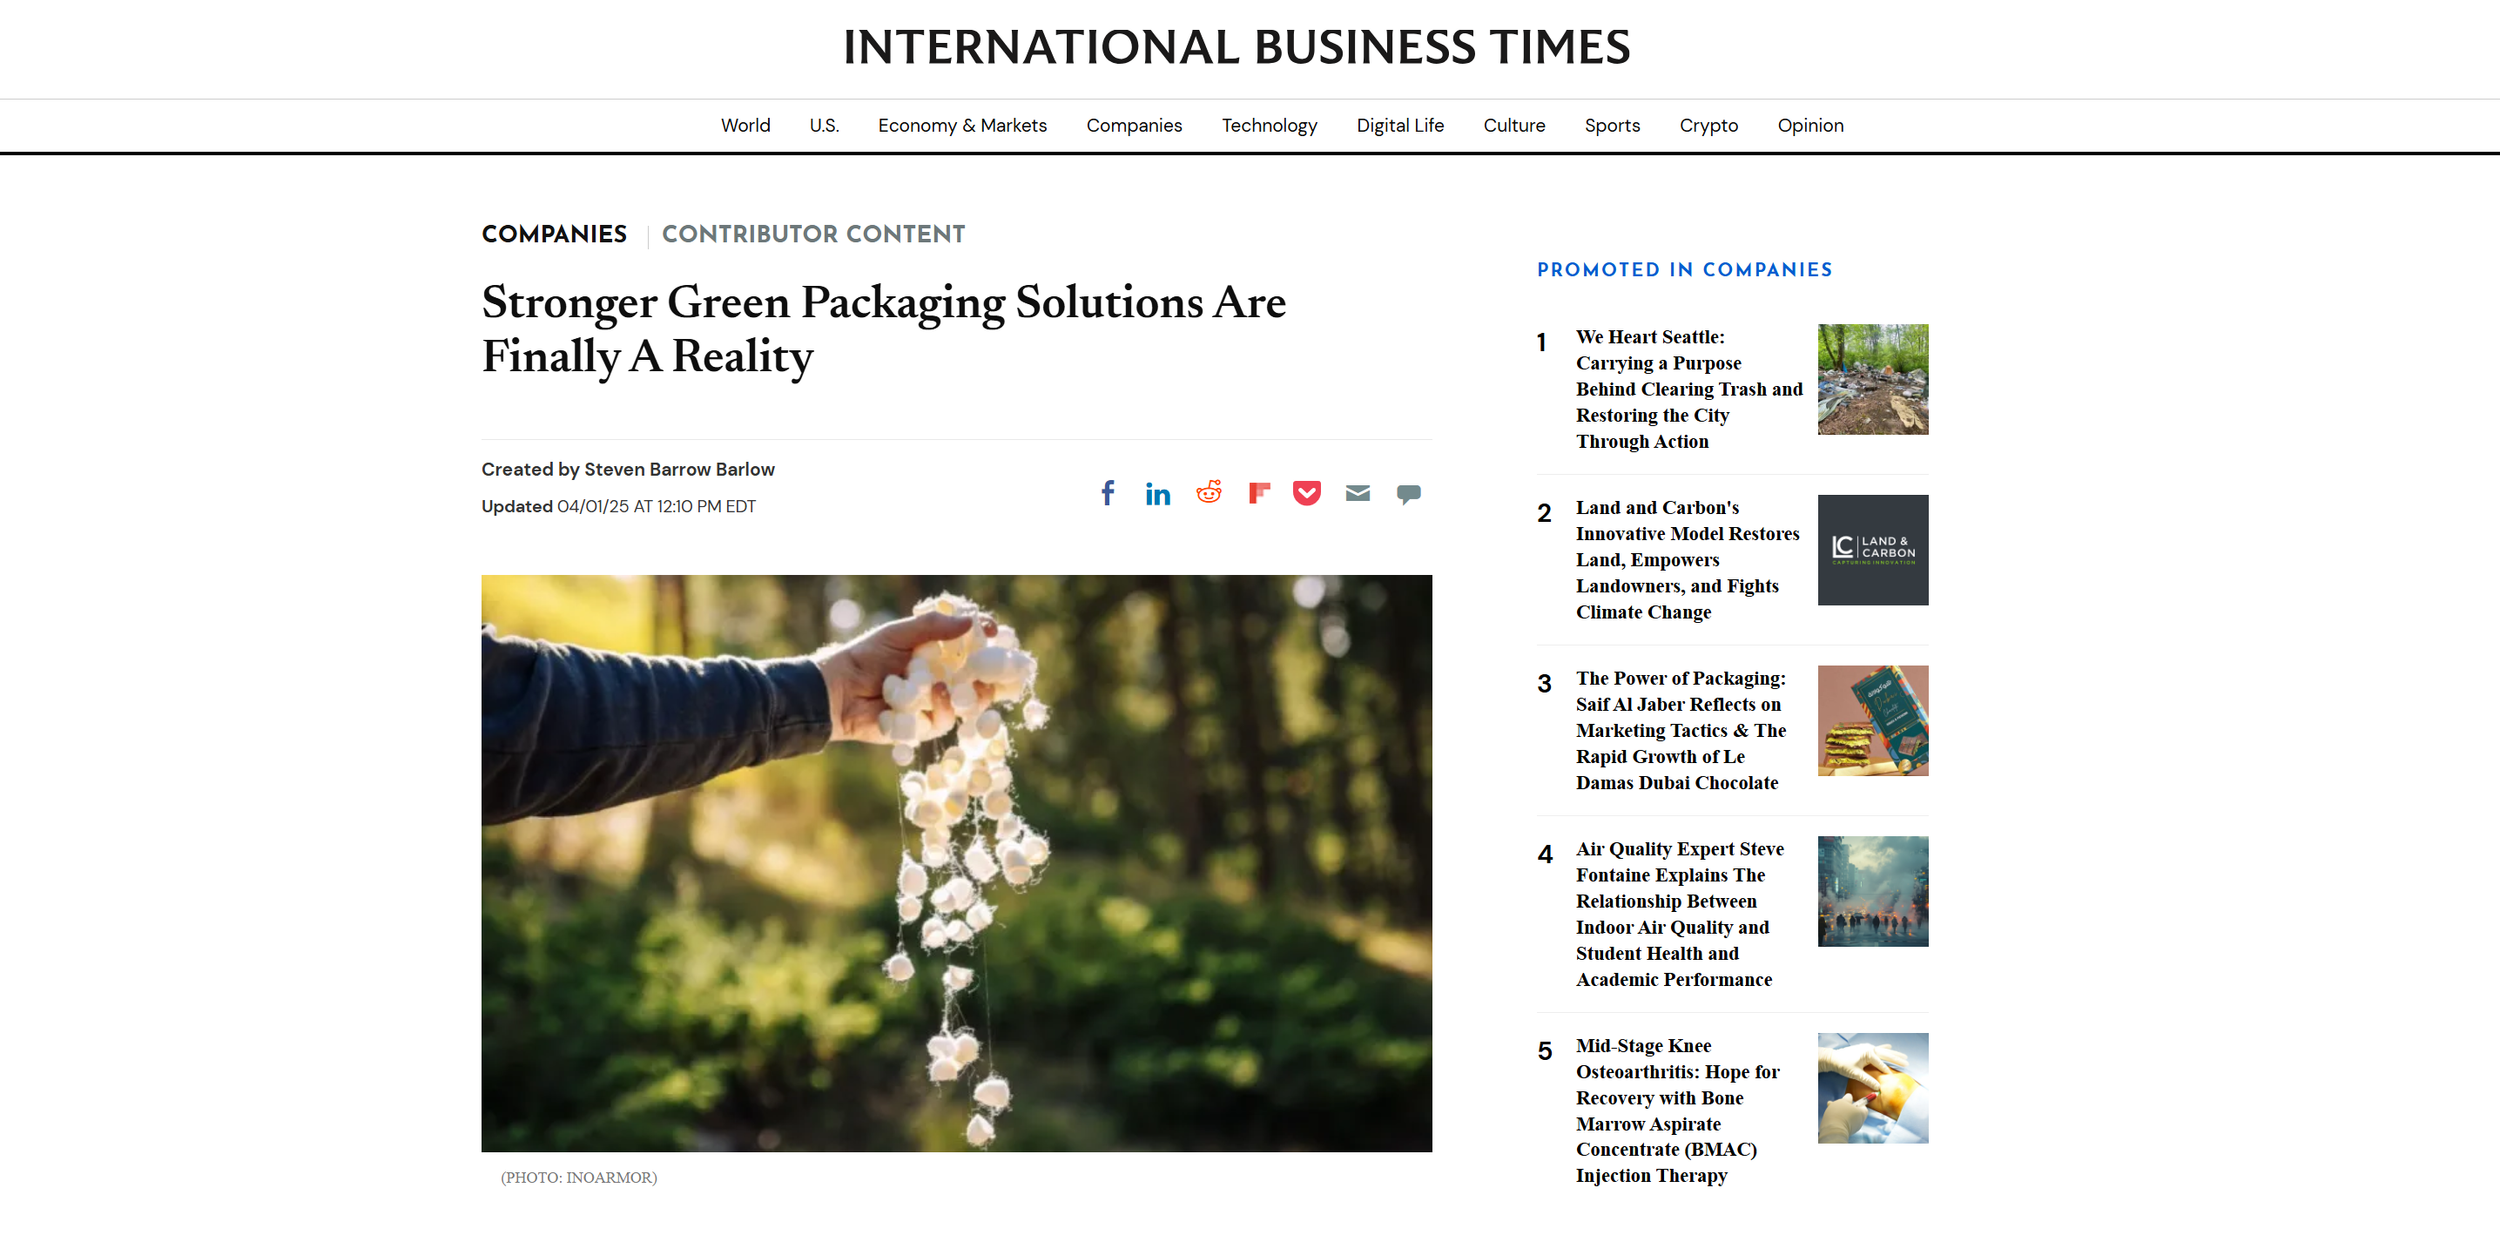Screen dimensions: 2500x1237
Task: Share article on Facebook
Action: click(x=1107, y=493)
